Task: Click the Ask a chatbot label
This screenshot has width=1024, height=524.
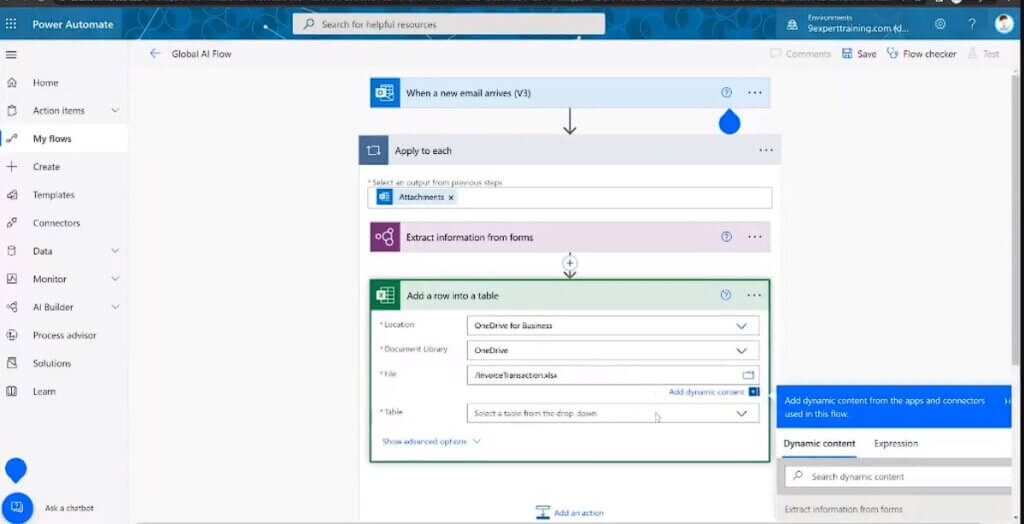Action: click(69, 508)
